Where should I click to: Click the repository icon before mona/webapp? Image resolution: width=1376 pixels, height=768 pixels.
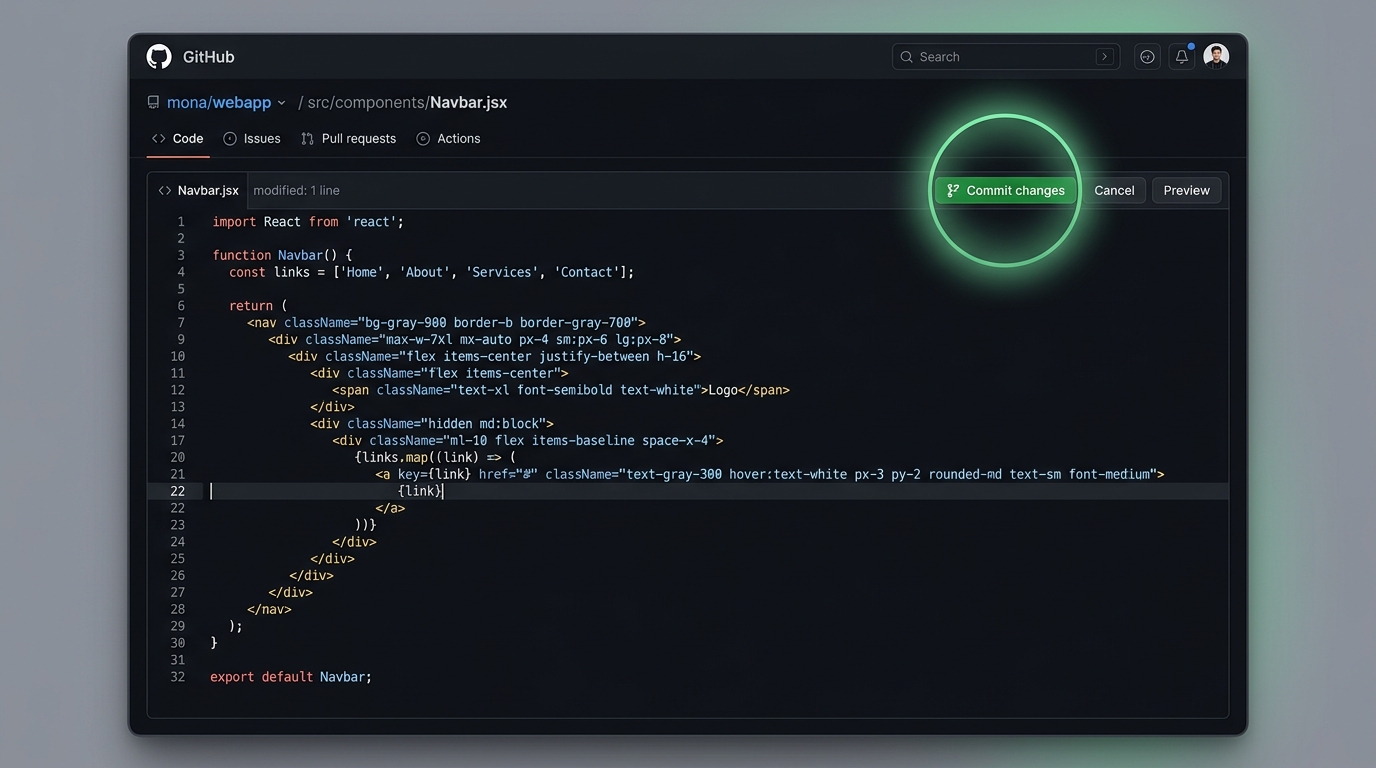coord(153,102)
